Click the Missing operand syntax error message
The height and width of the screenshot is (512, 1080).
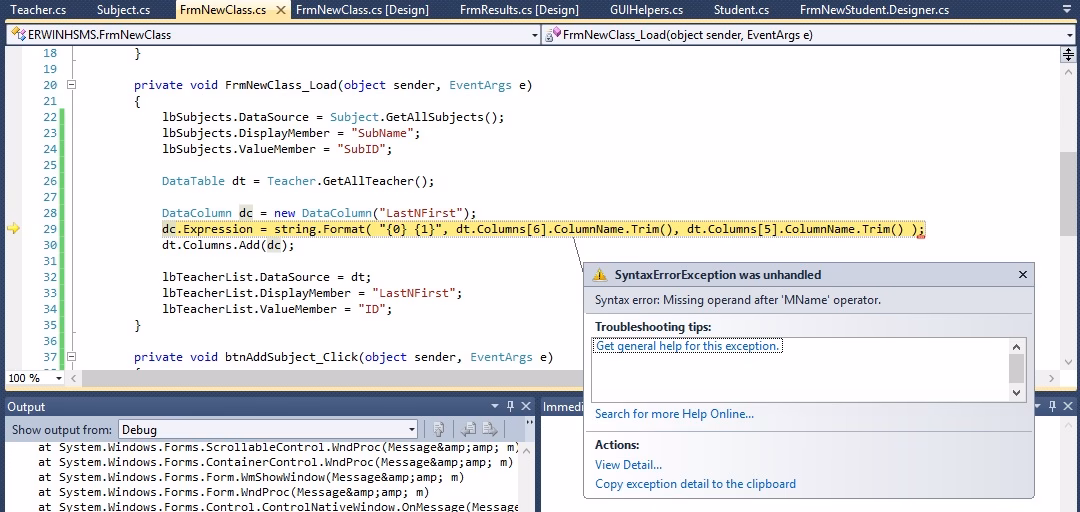[x=738, y=300]
